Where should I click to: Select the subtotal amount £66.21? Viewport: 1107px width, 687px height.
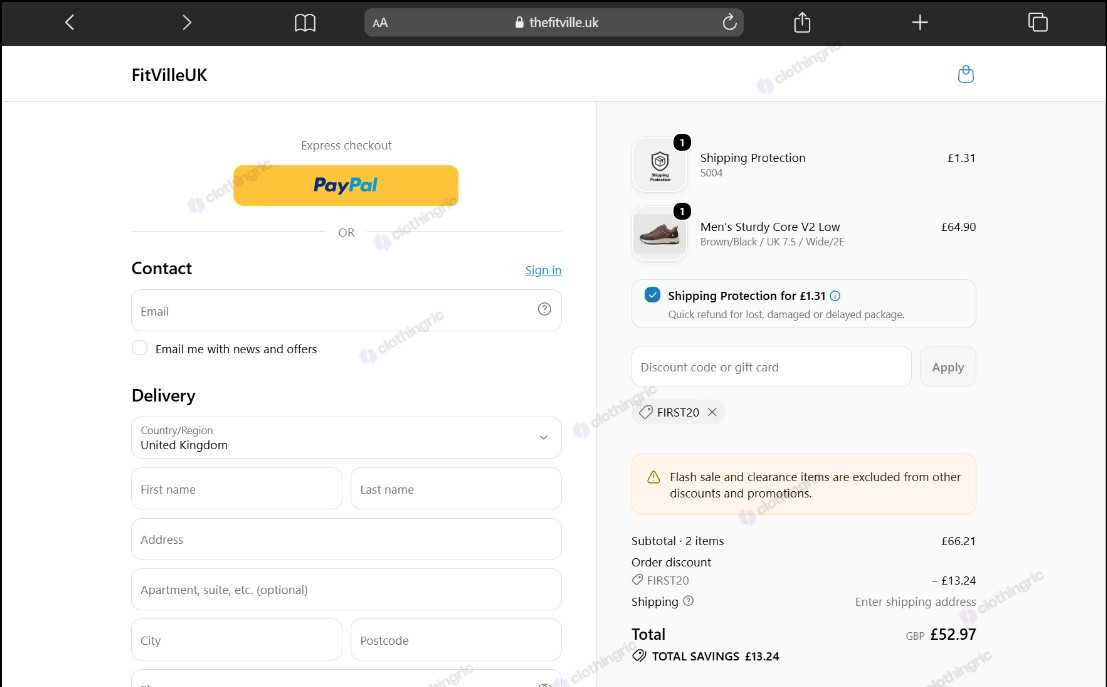tap(958, 541)
